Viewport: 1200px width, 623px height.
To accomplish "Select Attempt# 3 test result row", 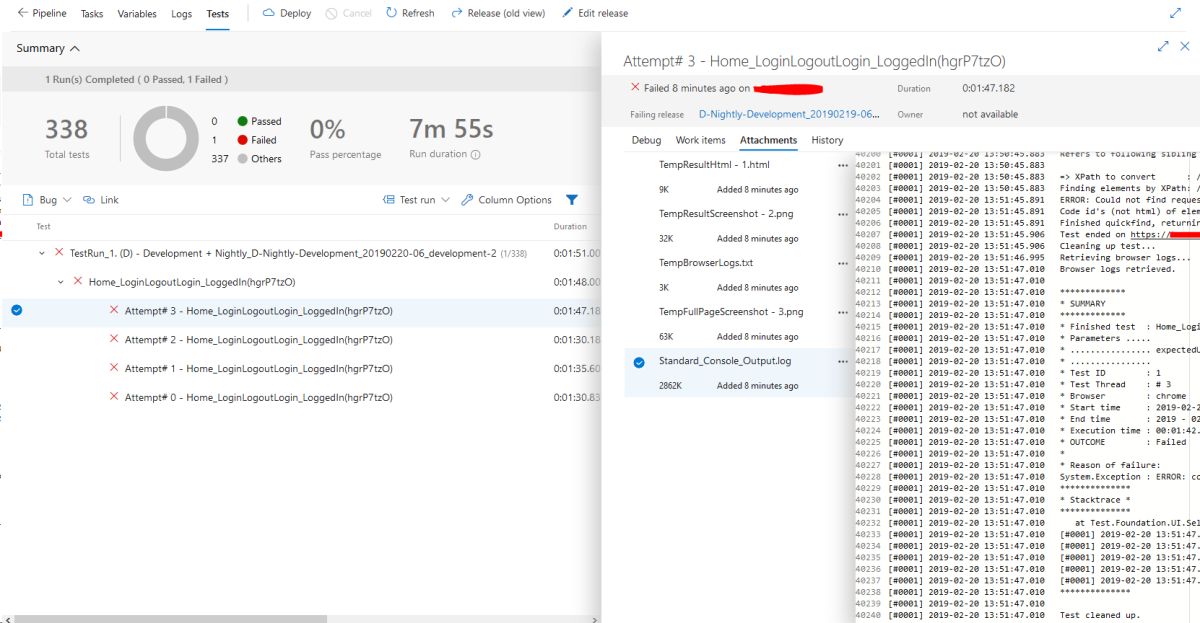I will (300, 311).
